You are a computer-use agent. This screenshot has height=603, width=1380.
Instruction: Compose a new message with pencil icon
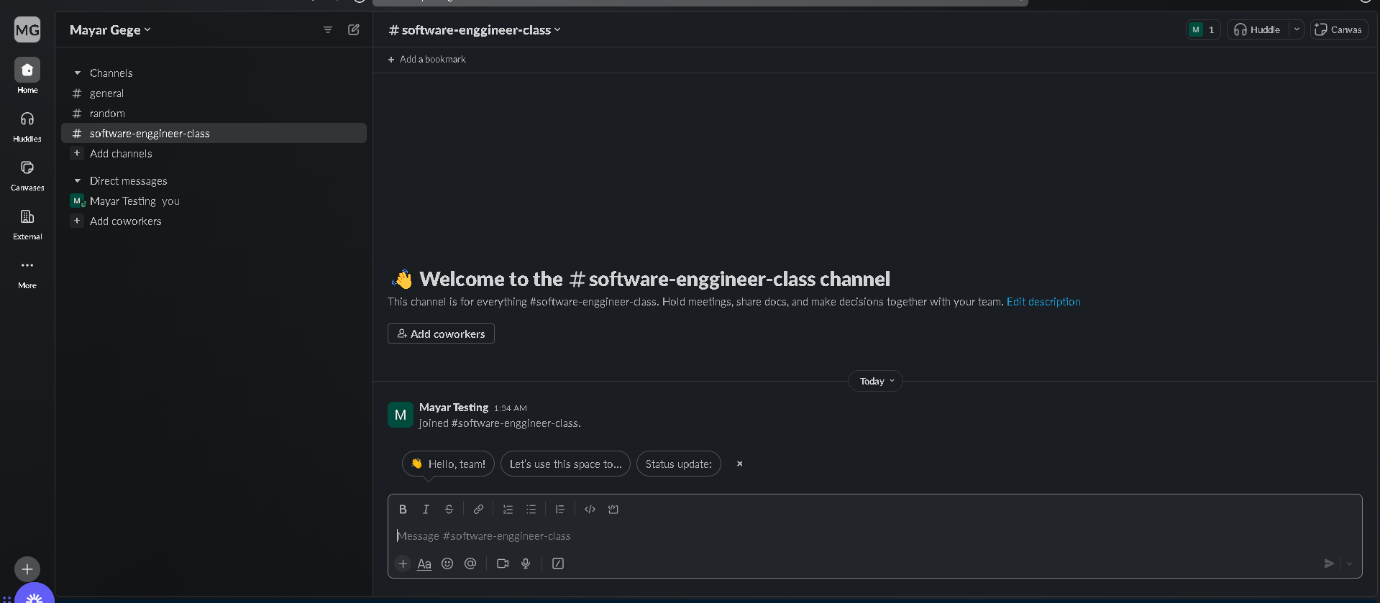[353, 30]
